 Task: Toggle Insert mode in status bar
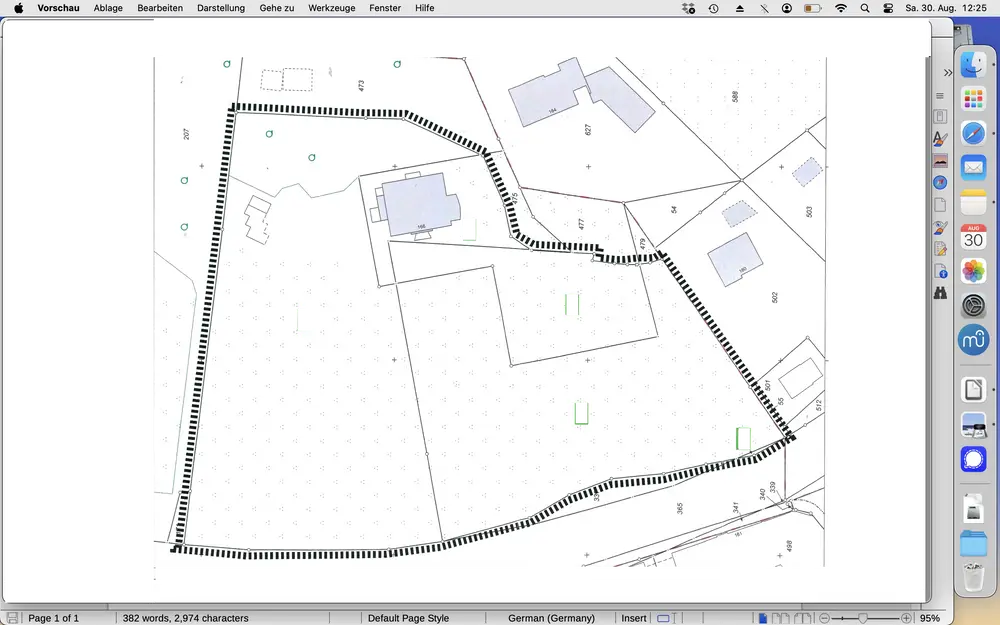pyautogui.click(x=634, y=618)
